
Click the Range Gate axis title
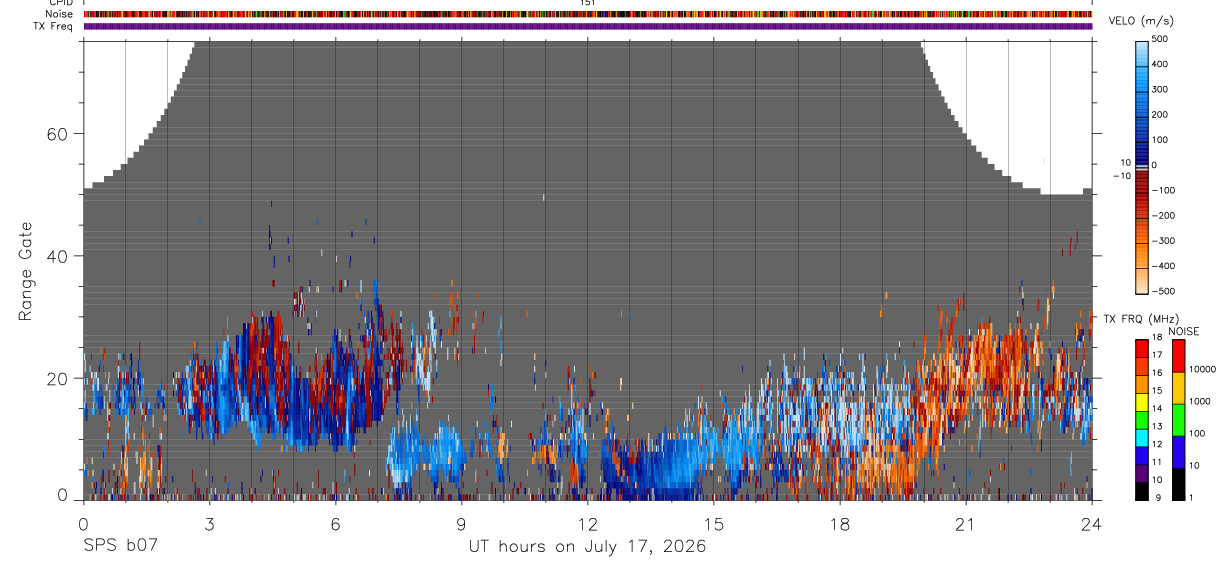25,271
